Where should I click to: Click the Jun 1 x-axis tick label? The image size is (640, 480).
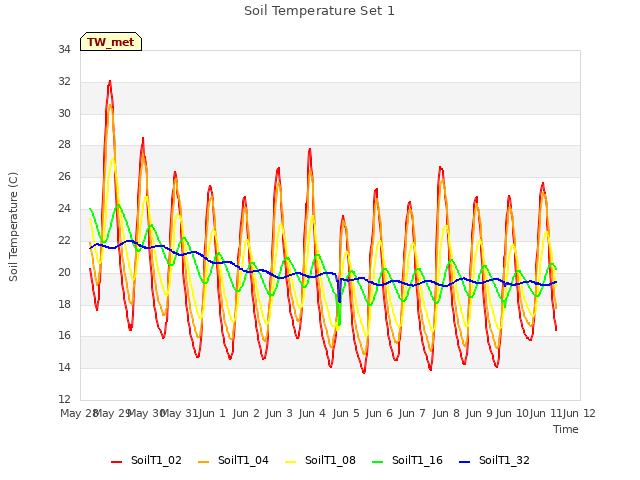point(212,413)
